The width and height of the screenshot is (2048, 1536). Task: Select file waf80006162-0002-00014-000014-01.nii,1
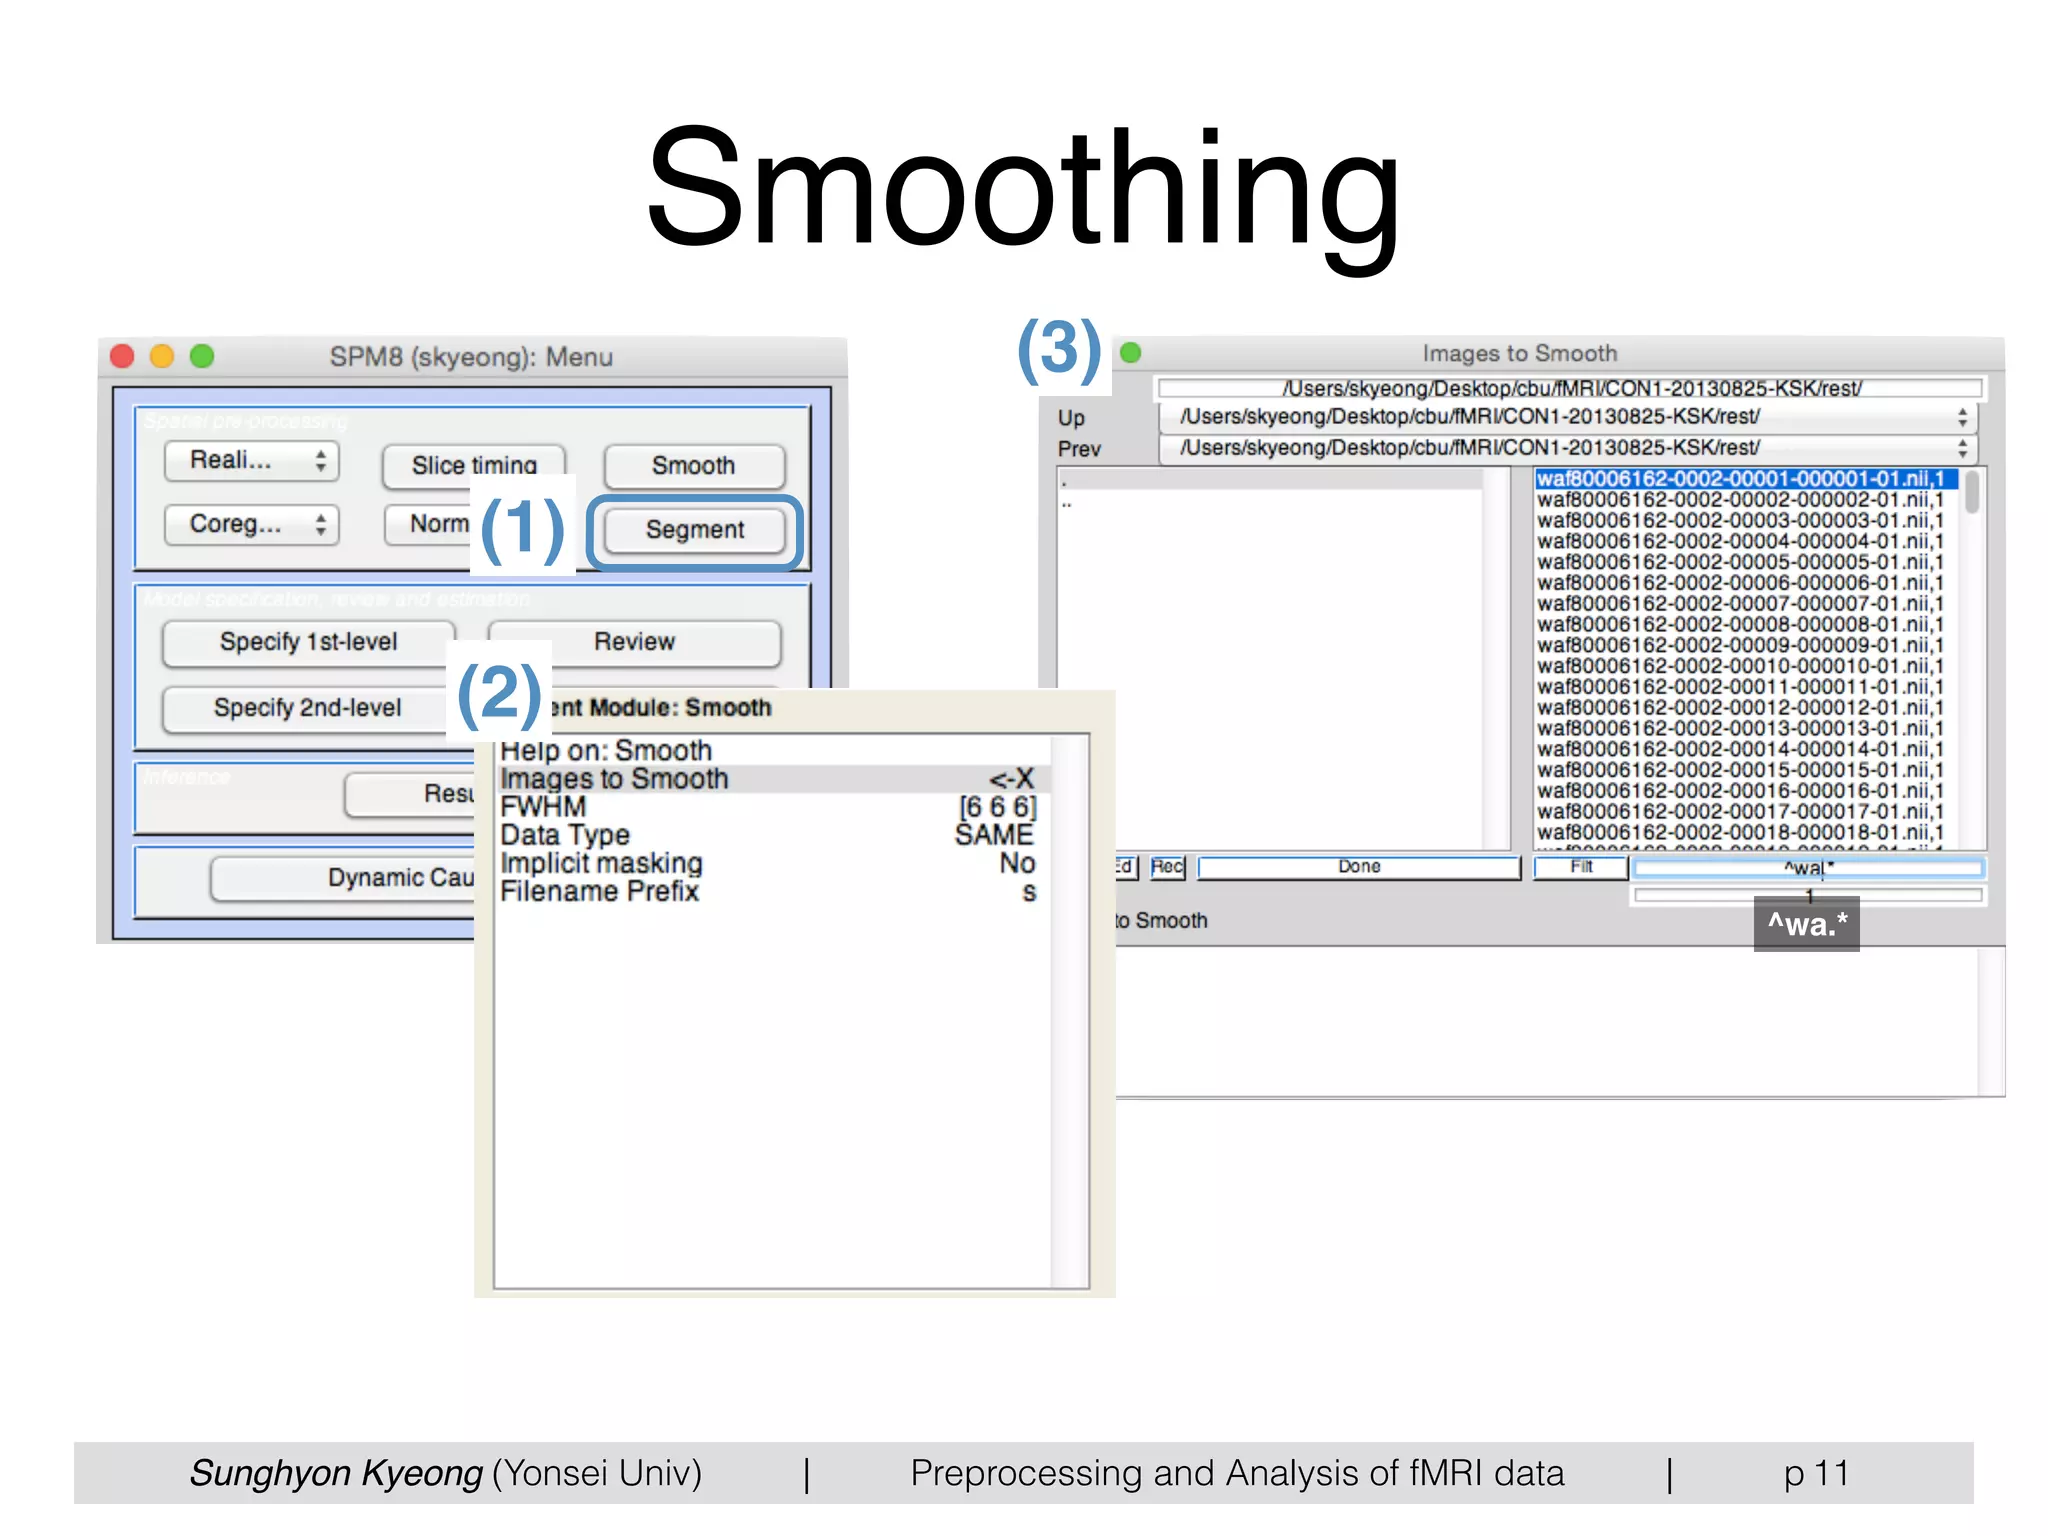[x=1746, y=750]
